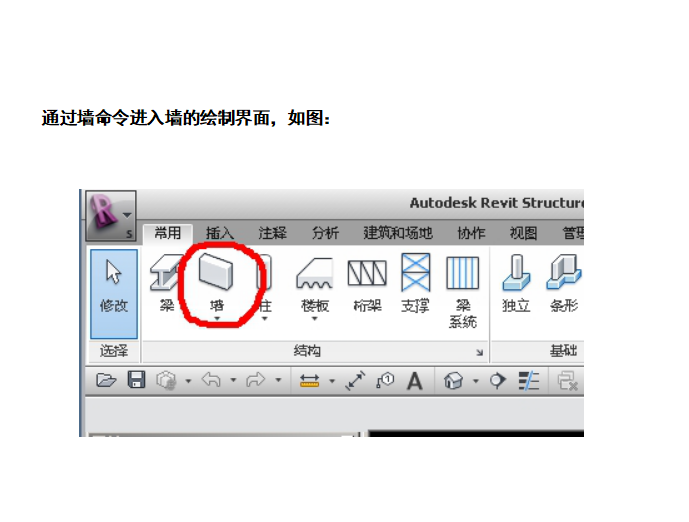
Task: Expand the Wall (墙) dropdown arrow
Action: [216, 320]
